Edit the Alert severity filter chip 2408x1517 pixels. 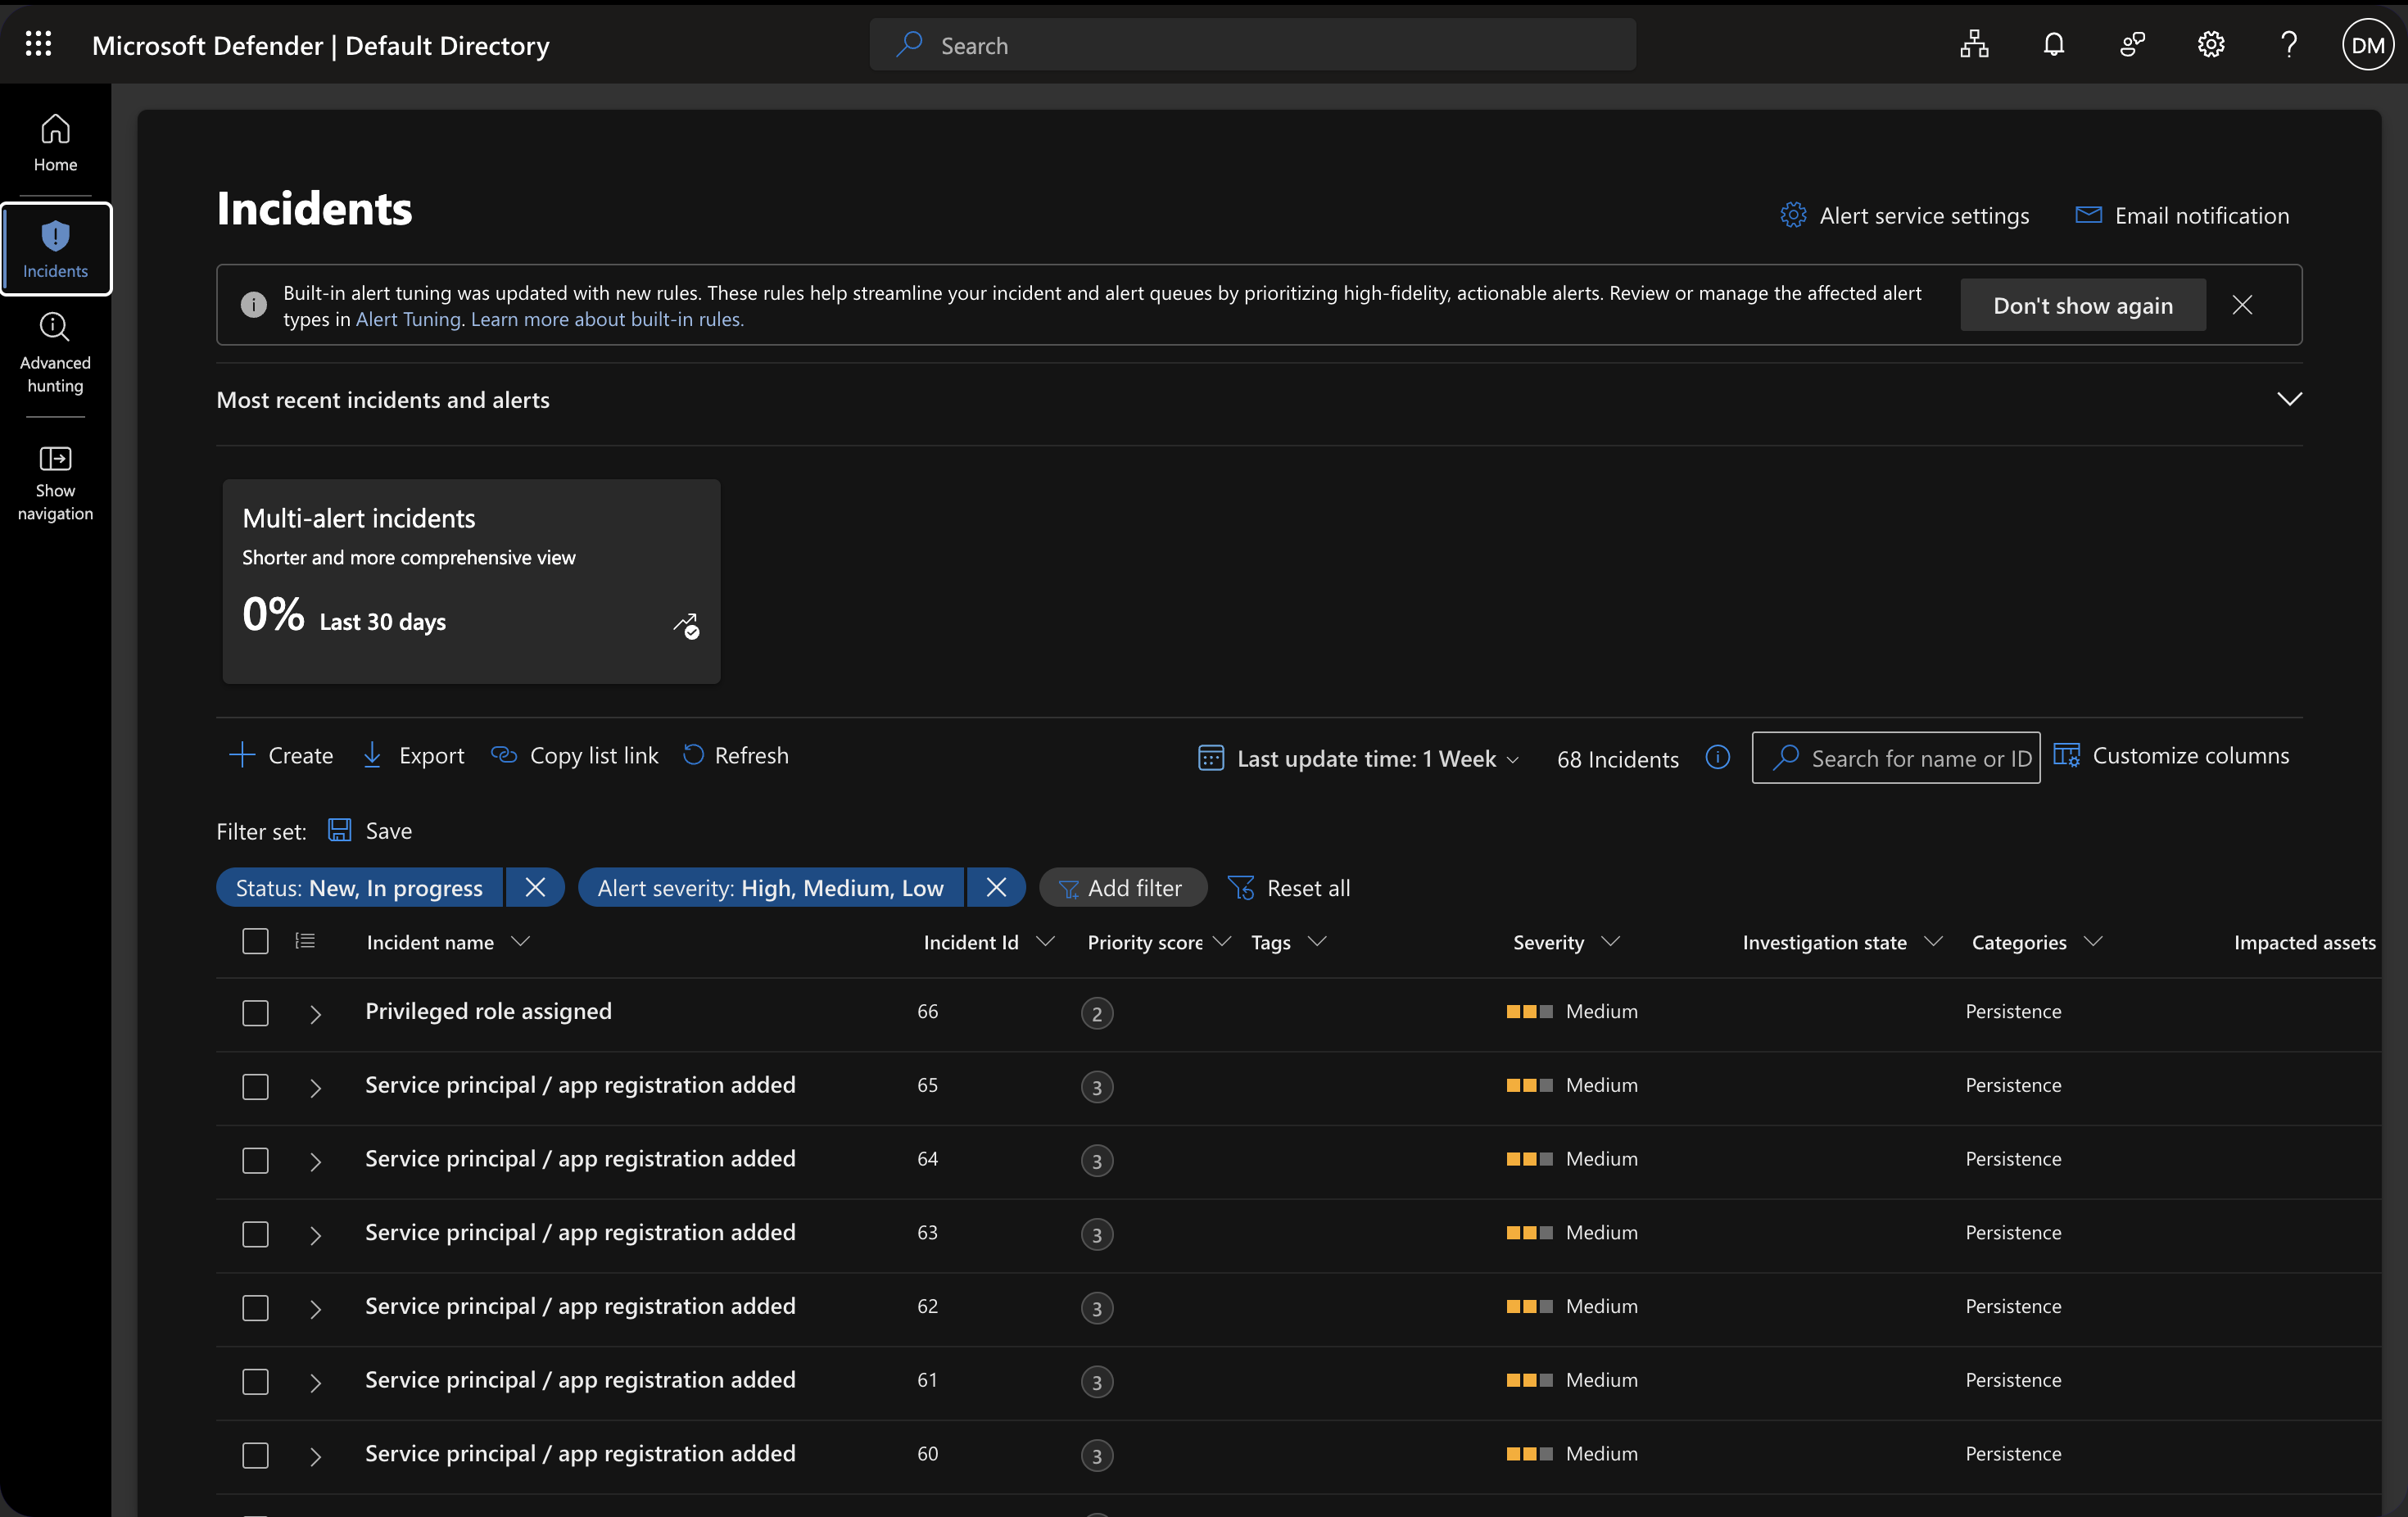[x=771, y=888]
